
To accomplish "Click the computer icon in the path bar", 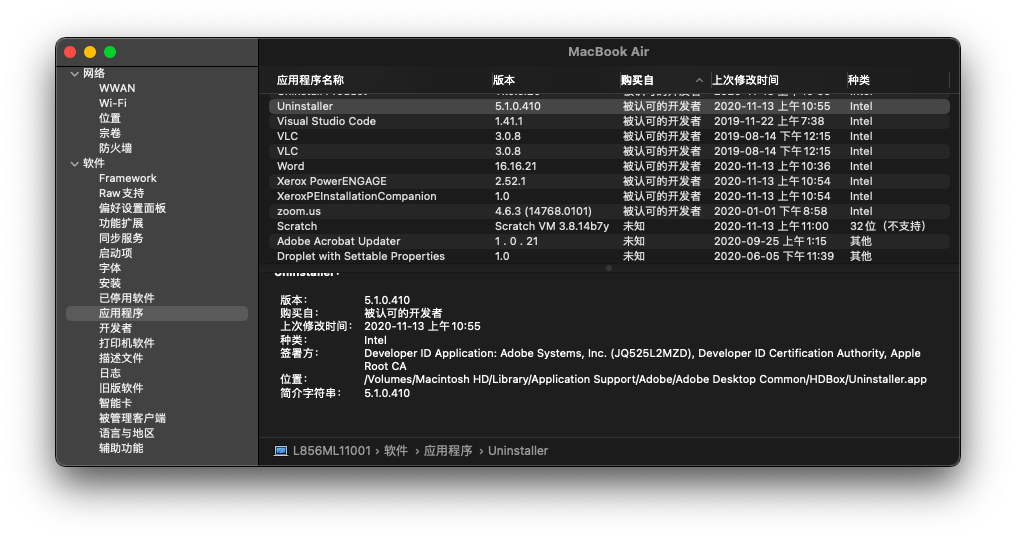I will coord(281,451).
